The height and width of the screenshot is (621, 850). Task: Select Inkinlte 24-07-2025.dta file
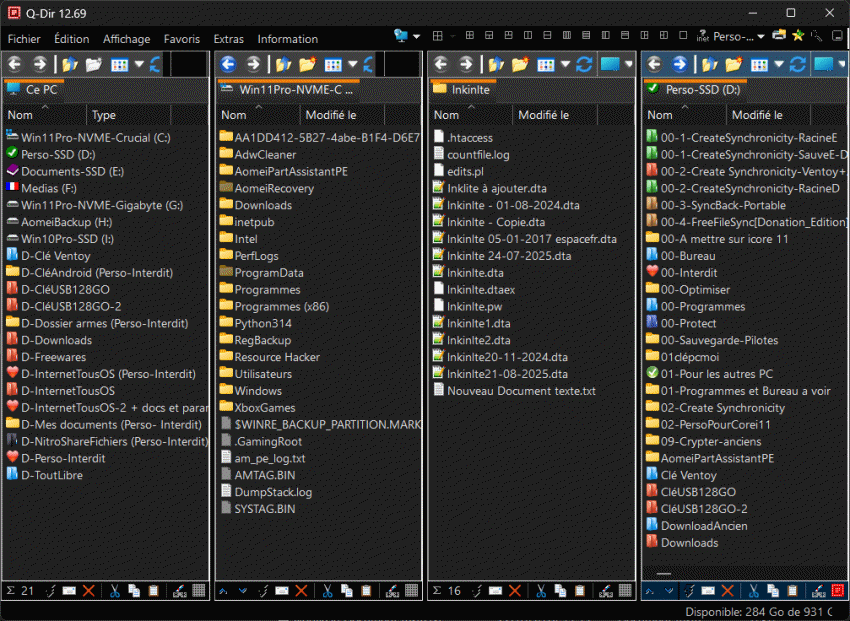[x=502, y=256]
